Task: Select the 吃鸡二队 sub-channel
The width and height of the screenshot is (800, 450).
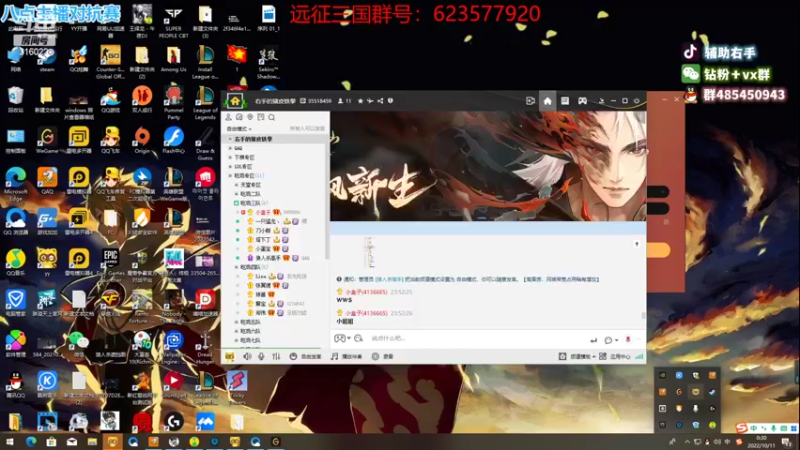Action: pyautogui.click(x=251, y=194)
